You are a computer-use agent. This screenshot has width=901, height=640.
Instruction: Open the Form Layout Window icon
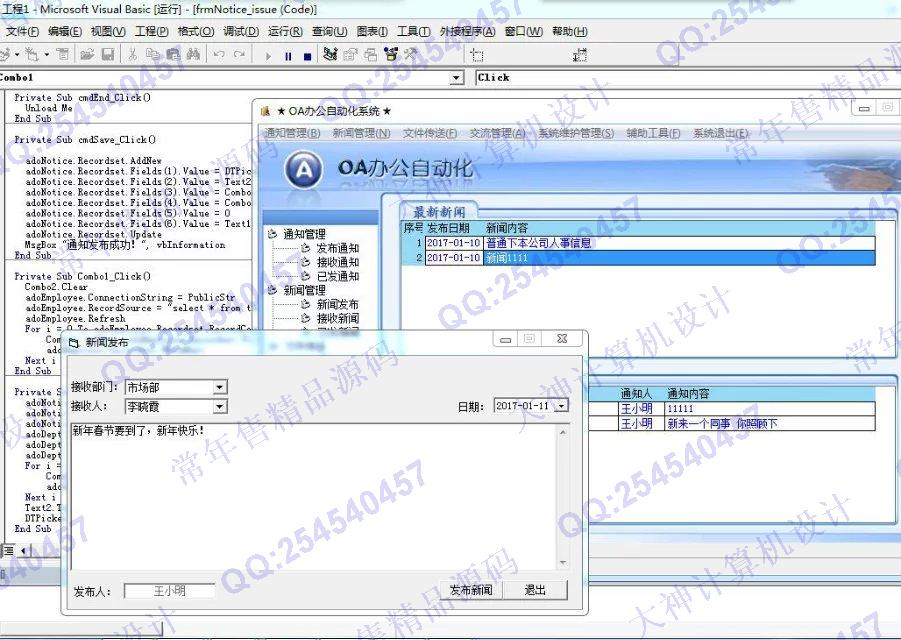pos(371,55)
